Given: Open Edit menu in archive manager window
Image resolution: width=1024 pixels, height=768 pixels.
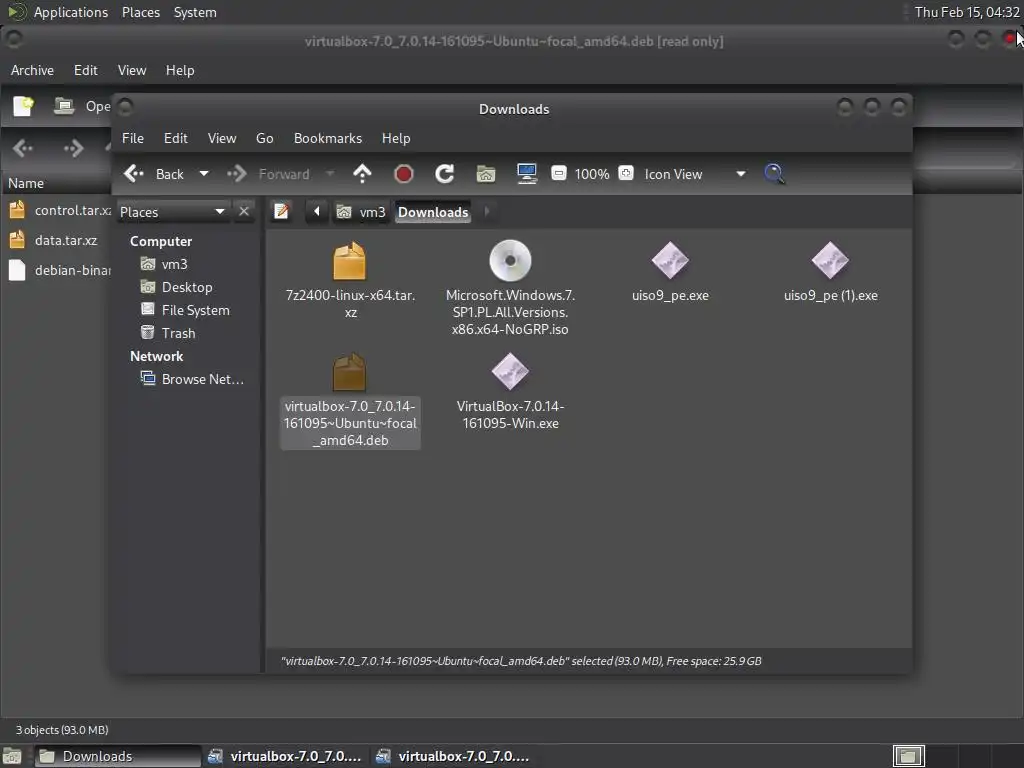Looking at the screenshot, I should tap(86, 71).
